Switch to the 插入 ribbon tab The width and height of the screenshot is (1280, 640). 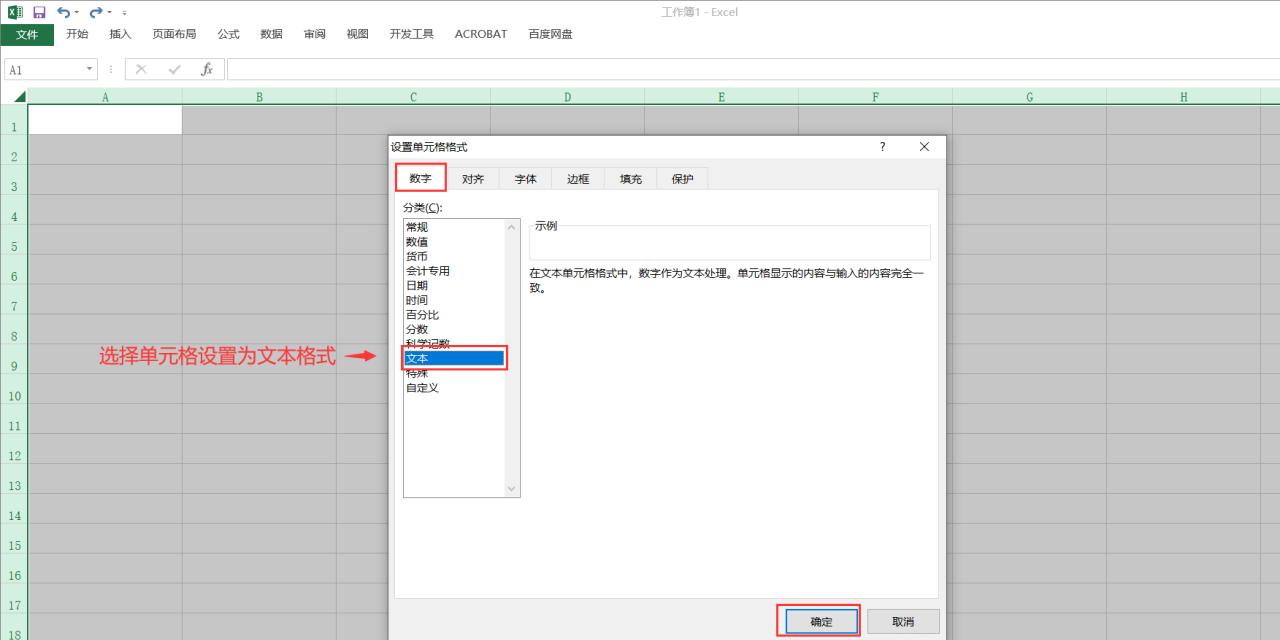point(120,34)
